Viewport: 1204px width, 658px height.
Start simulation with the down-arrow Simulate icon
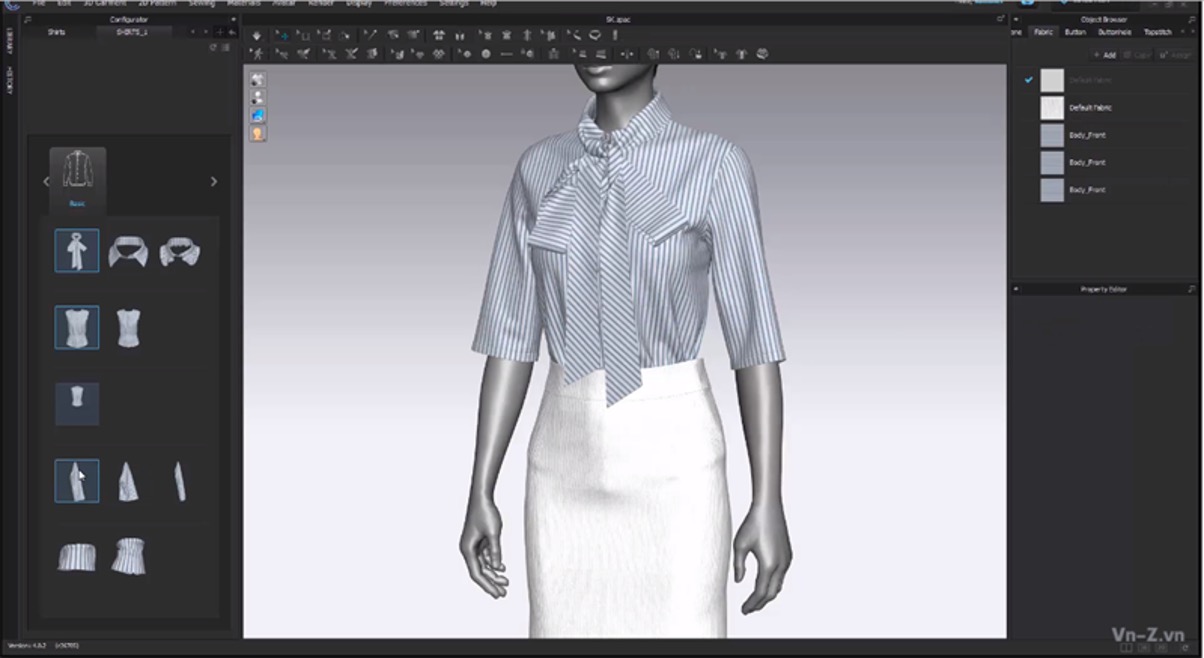point(256,35)
